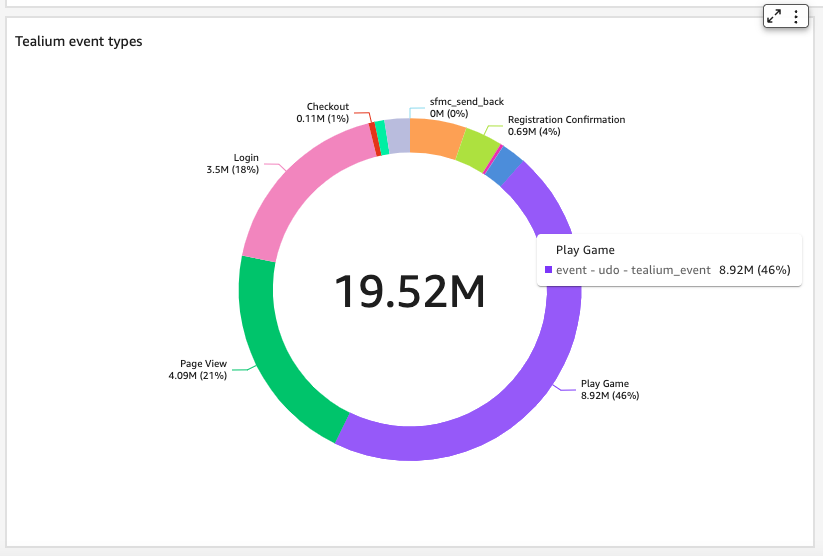Image resolution: width=823 pixels, height=556 pixels.
Task: Click the maximize visual arrows icon
Action: 774,16
